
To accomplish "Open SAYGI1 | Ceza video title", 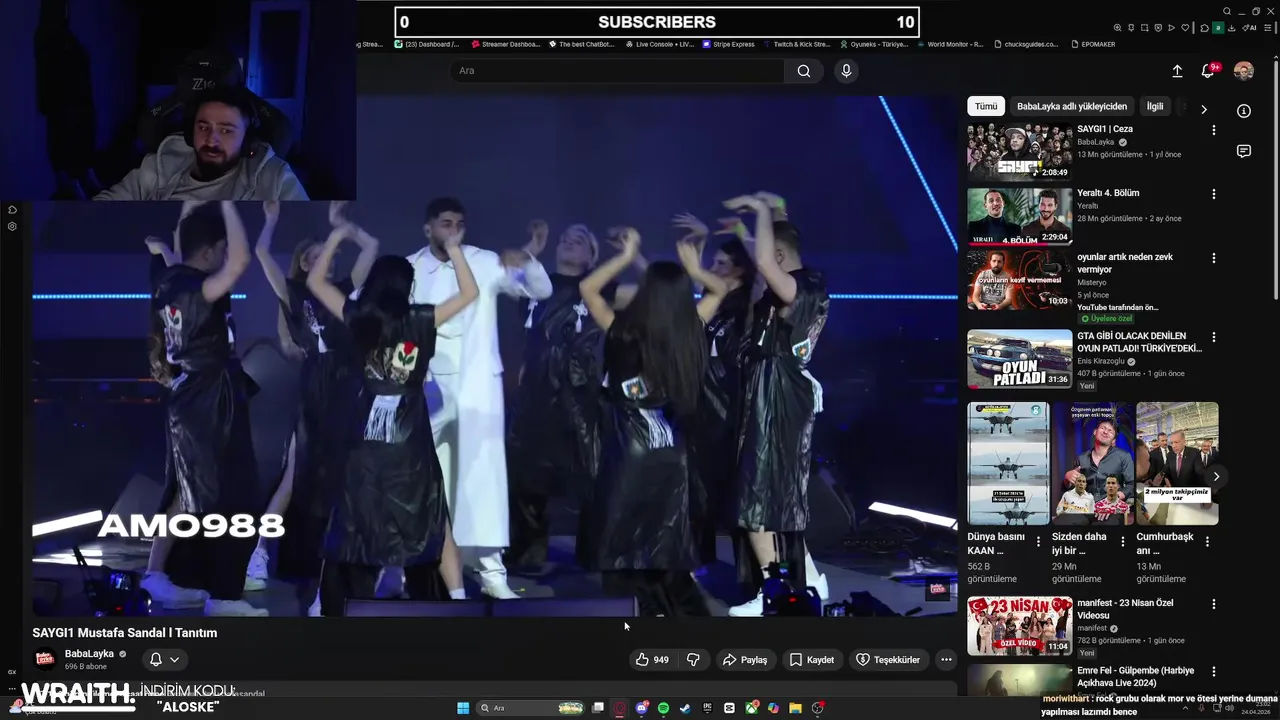I will tap(1105, 129).
